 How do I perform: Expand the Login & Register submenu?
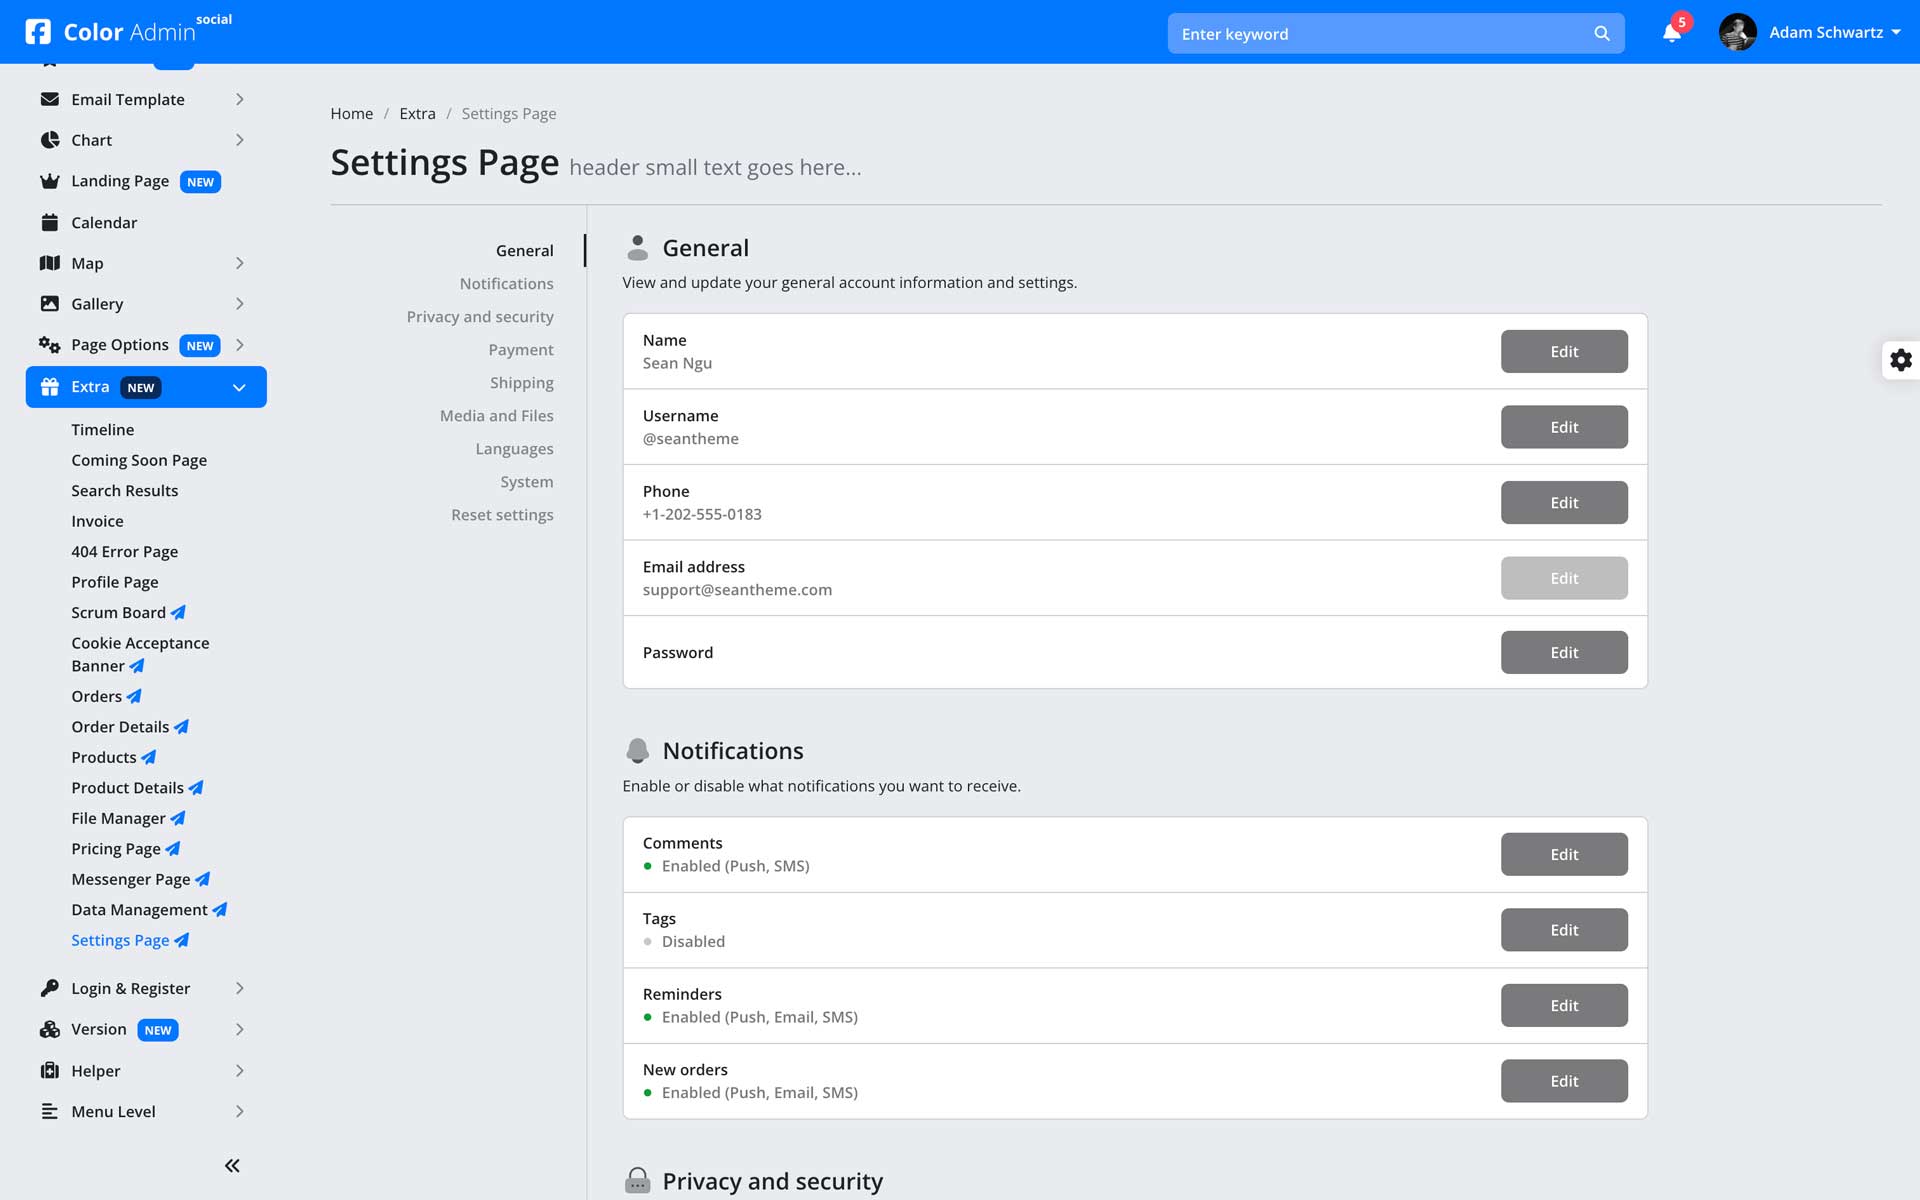[240, 988]
